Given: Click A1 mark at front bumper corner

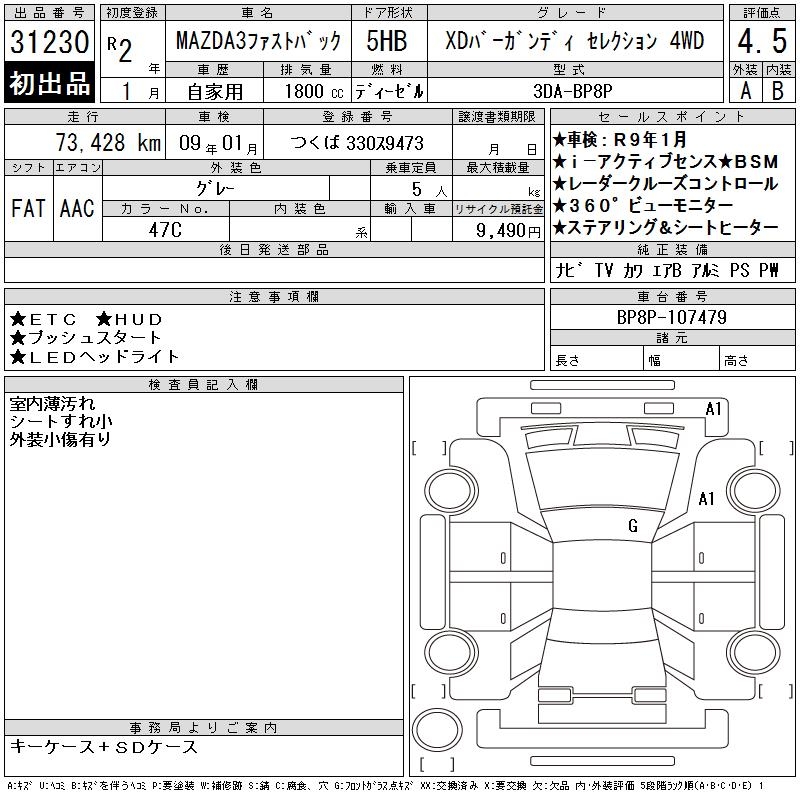Looking at the screenshot, I should coord(713,409).
